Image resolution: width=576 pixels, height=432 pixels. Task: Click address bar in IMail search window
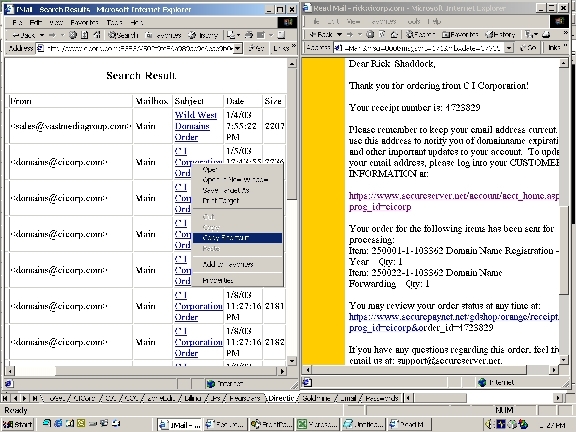tap(139, 48)
